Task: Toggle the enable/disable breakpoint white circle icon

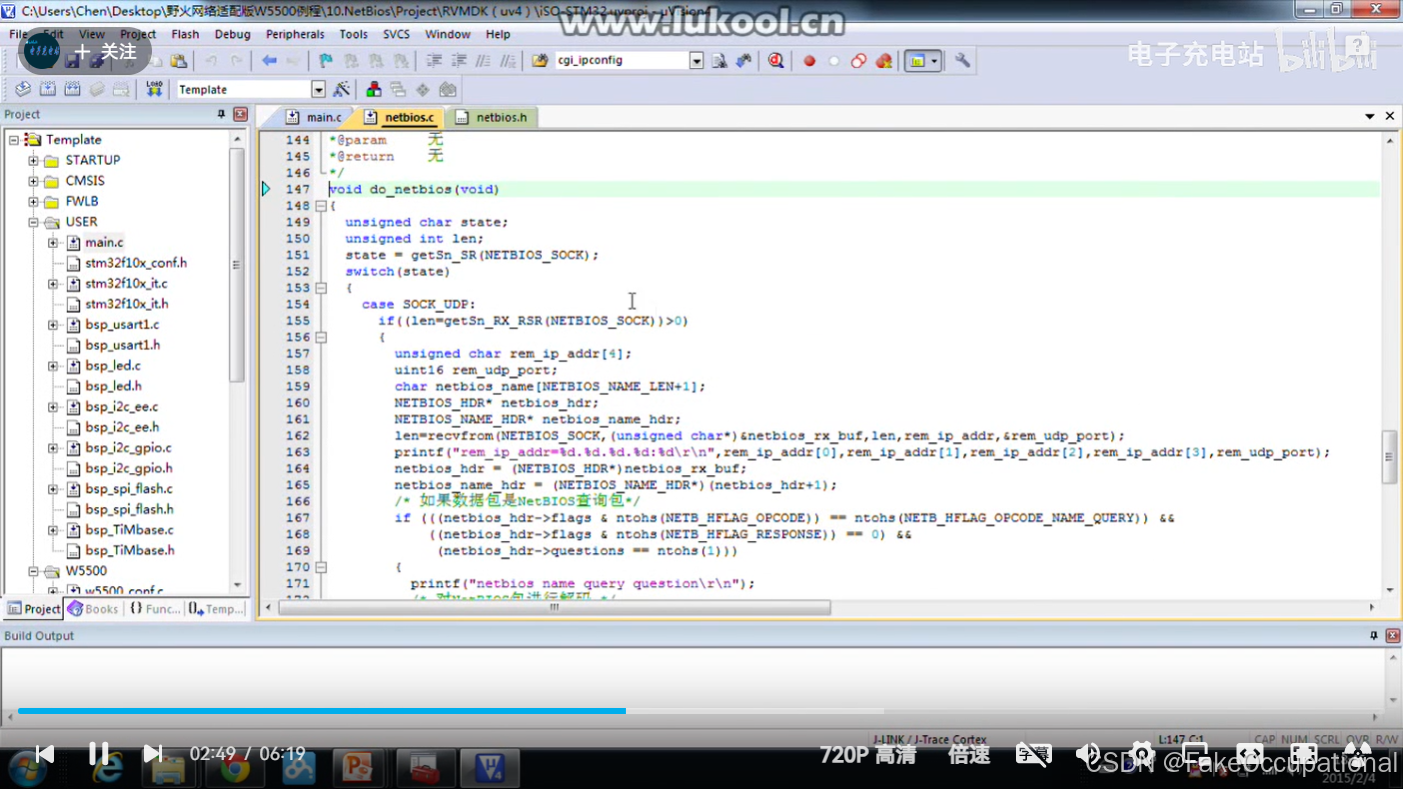Action: (834, 61)
